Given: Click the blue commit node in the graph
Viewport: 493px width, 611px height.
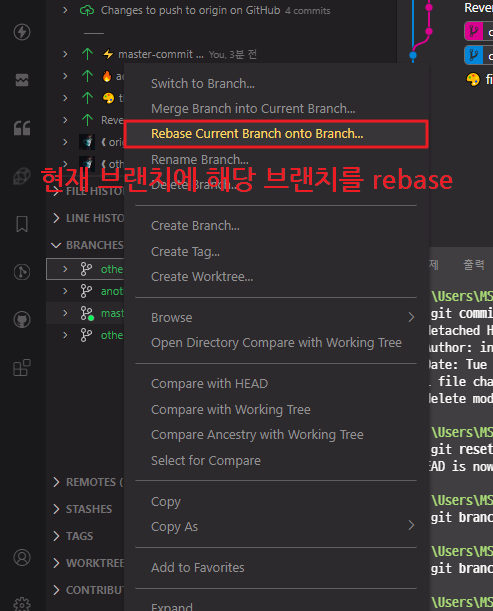Looking at the screenshot, I should (x=413, y=55).
